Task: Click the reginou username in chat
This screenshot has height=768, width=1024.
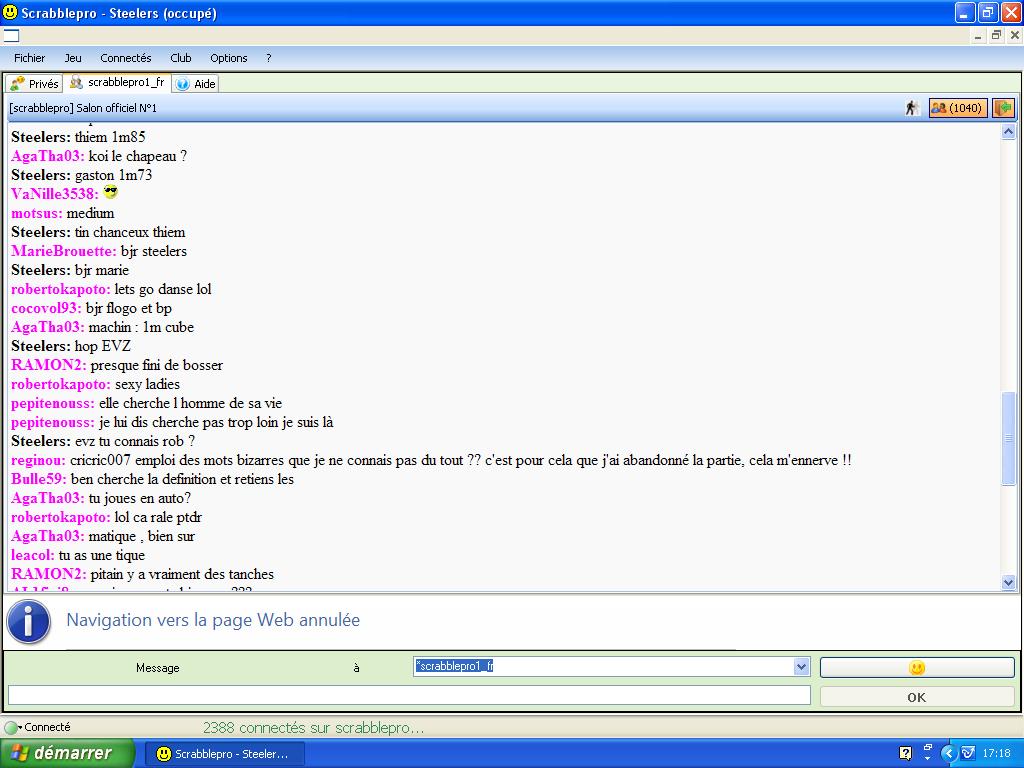Action: tap(38, 460)
